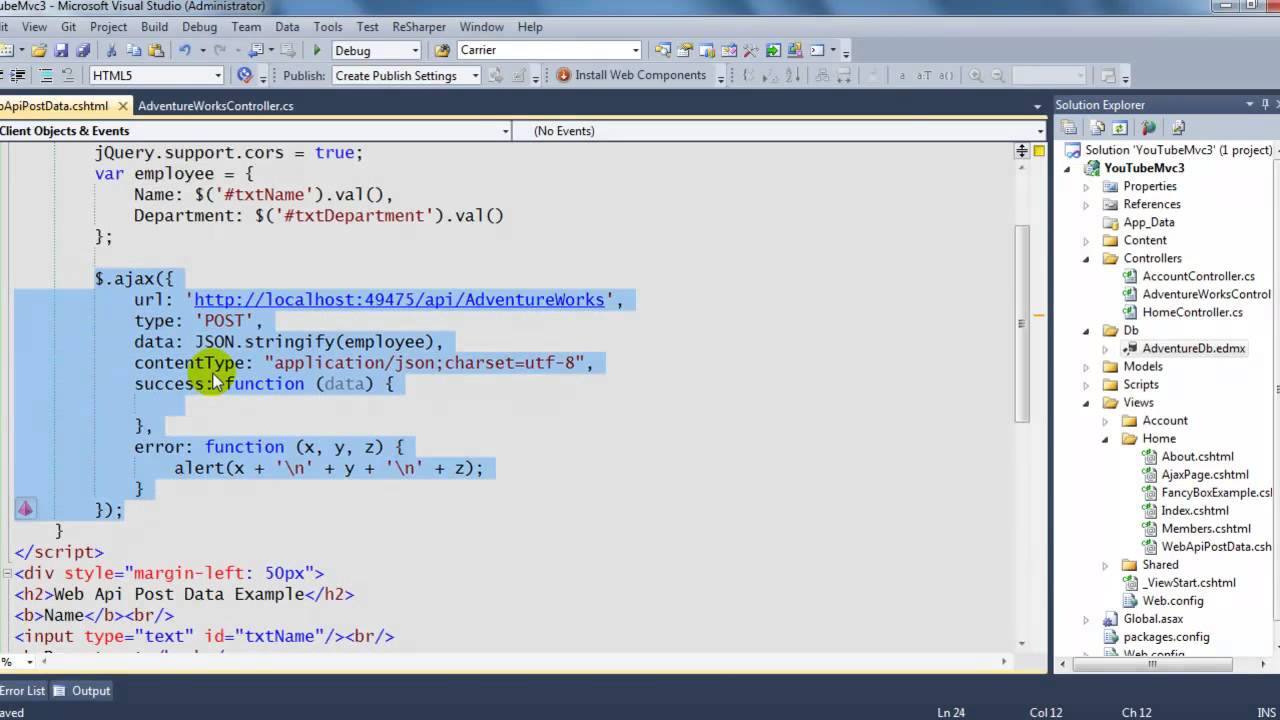1280x720 pixels.
Task: Click the Properties icon in the Solution Explorer toolbar
Action: 1068,128
